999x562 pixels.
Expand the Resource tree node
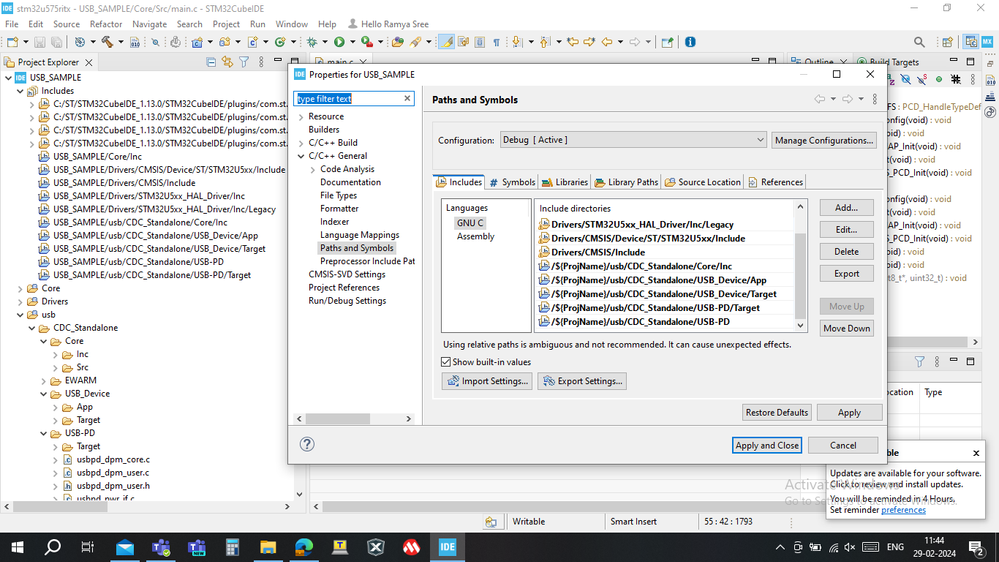(301, 117)
